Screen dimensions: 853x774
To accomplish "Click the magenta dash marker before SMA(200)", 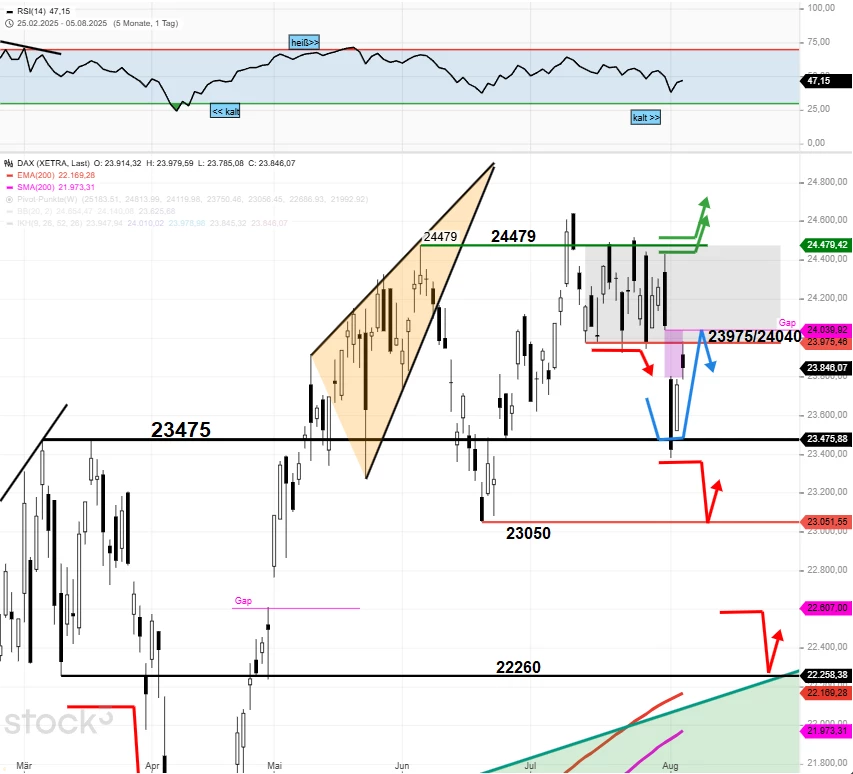I will coord(9,188).
